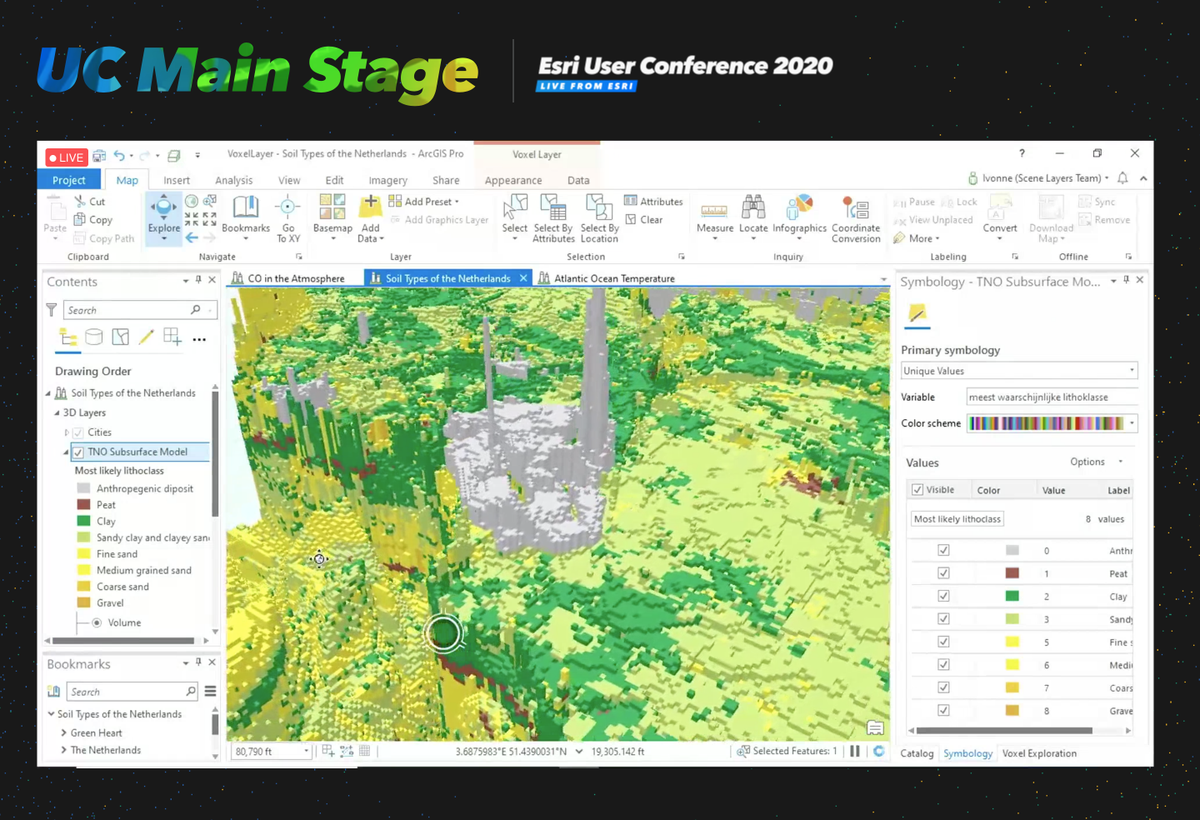Screen dimensions: 1200x820
Task: Open the Voxel Exploration pane tab
Action: (1040, 754)
